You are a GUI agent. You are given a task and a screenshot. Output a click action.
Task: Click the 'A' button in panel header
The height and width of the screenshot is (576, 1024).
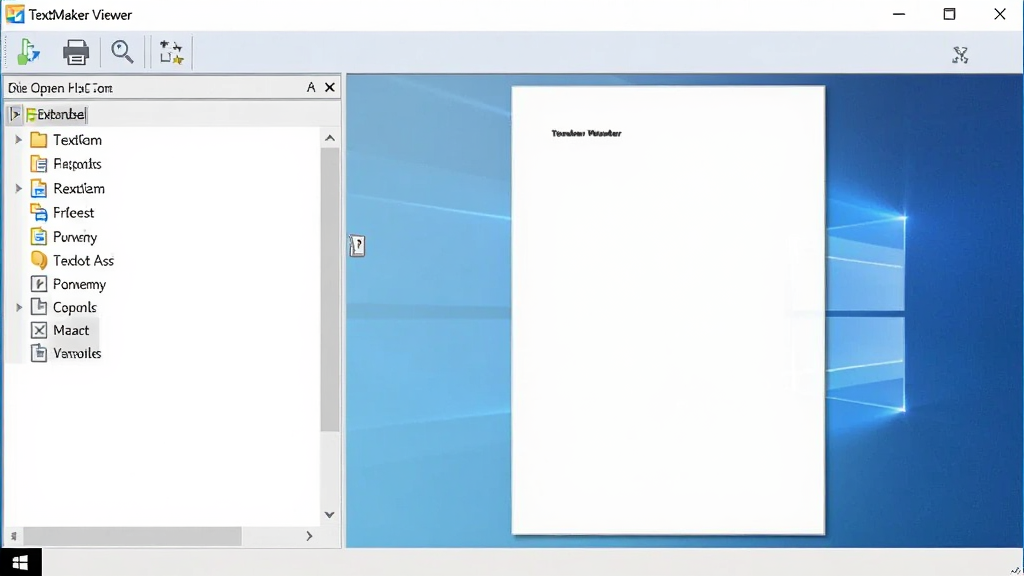point(311,88)
